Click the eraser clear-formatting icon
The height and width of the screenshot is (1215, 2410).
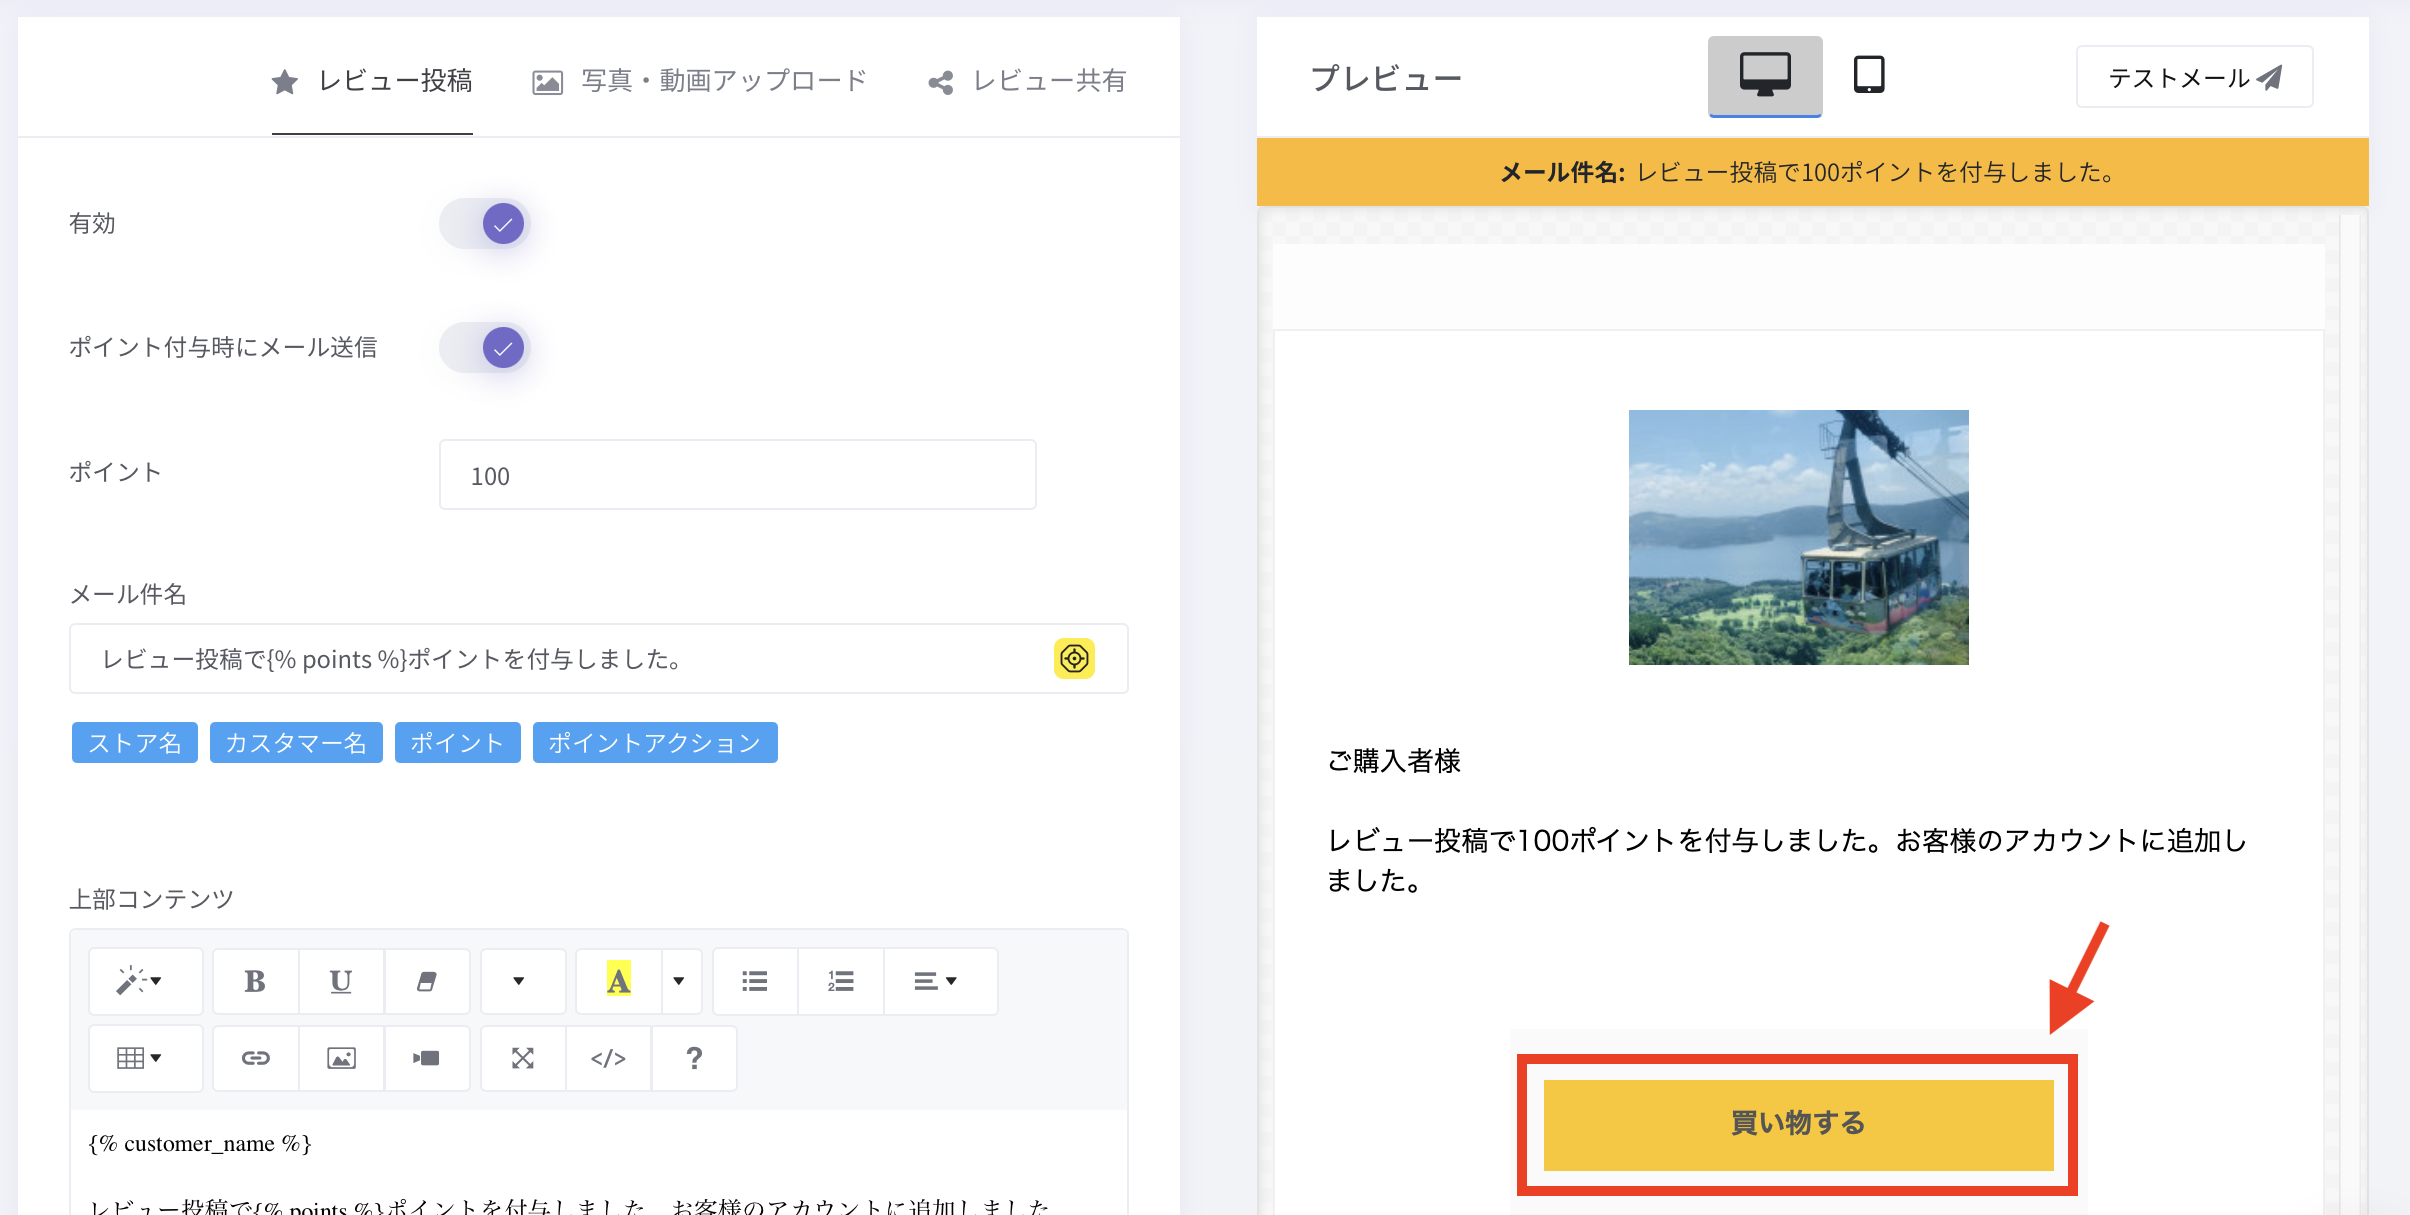(427, 981)
